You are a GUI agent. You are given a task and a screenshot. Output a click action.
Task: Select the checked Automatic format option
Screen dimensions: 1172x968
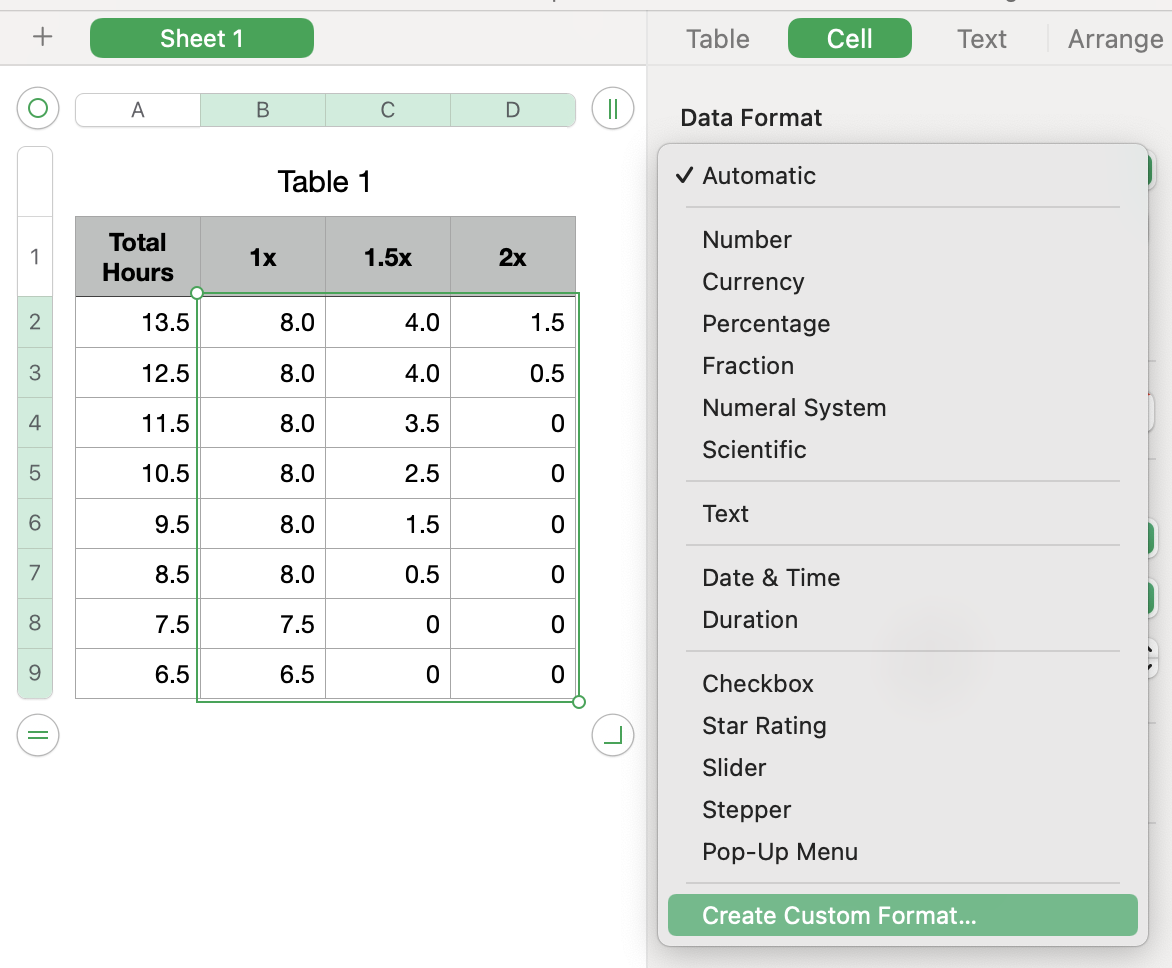(x=759, y=176)
